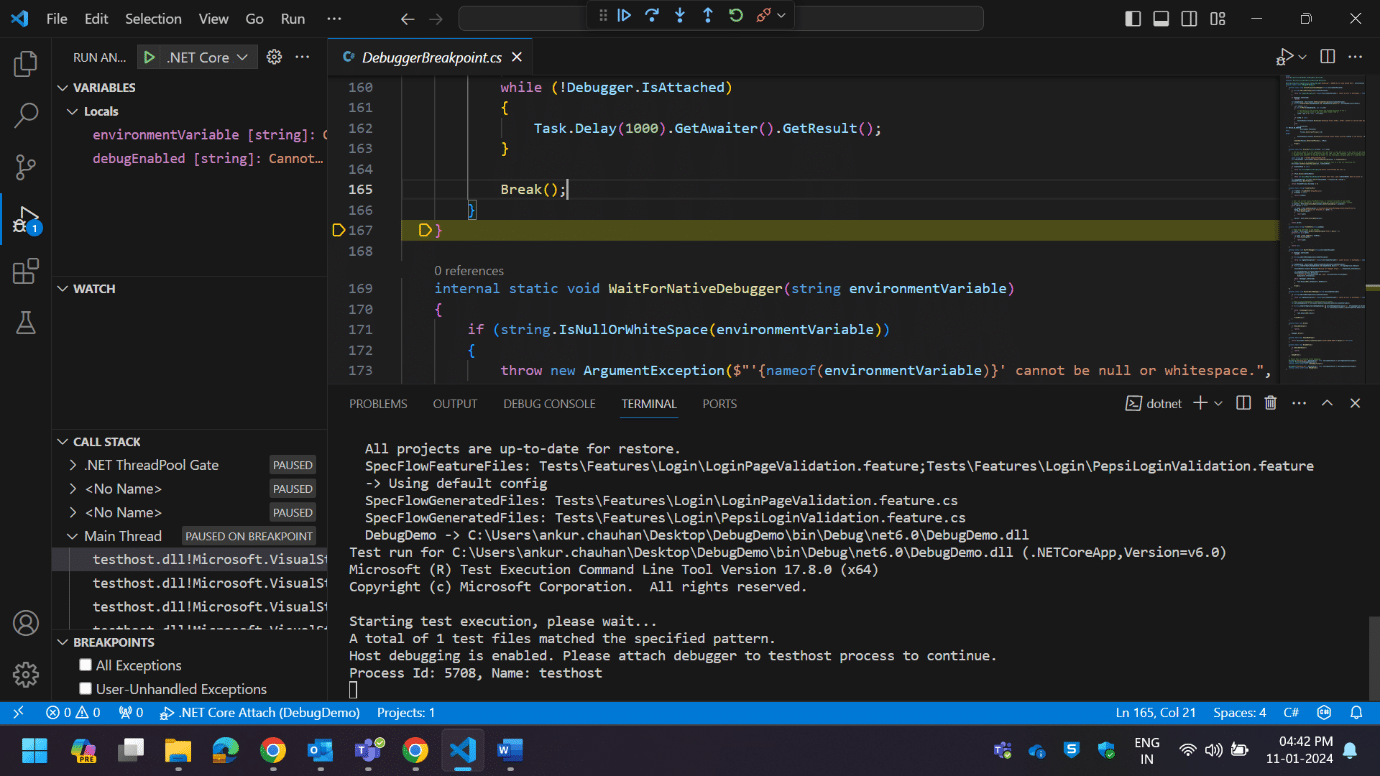Image resolution: width=1380 pixels, height=776 pixels.
Task: Click the C# language mode indicator
Action: coord(1291,713)
